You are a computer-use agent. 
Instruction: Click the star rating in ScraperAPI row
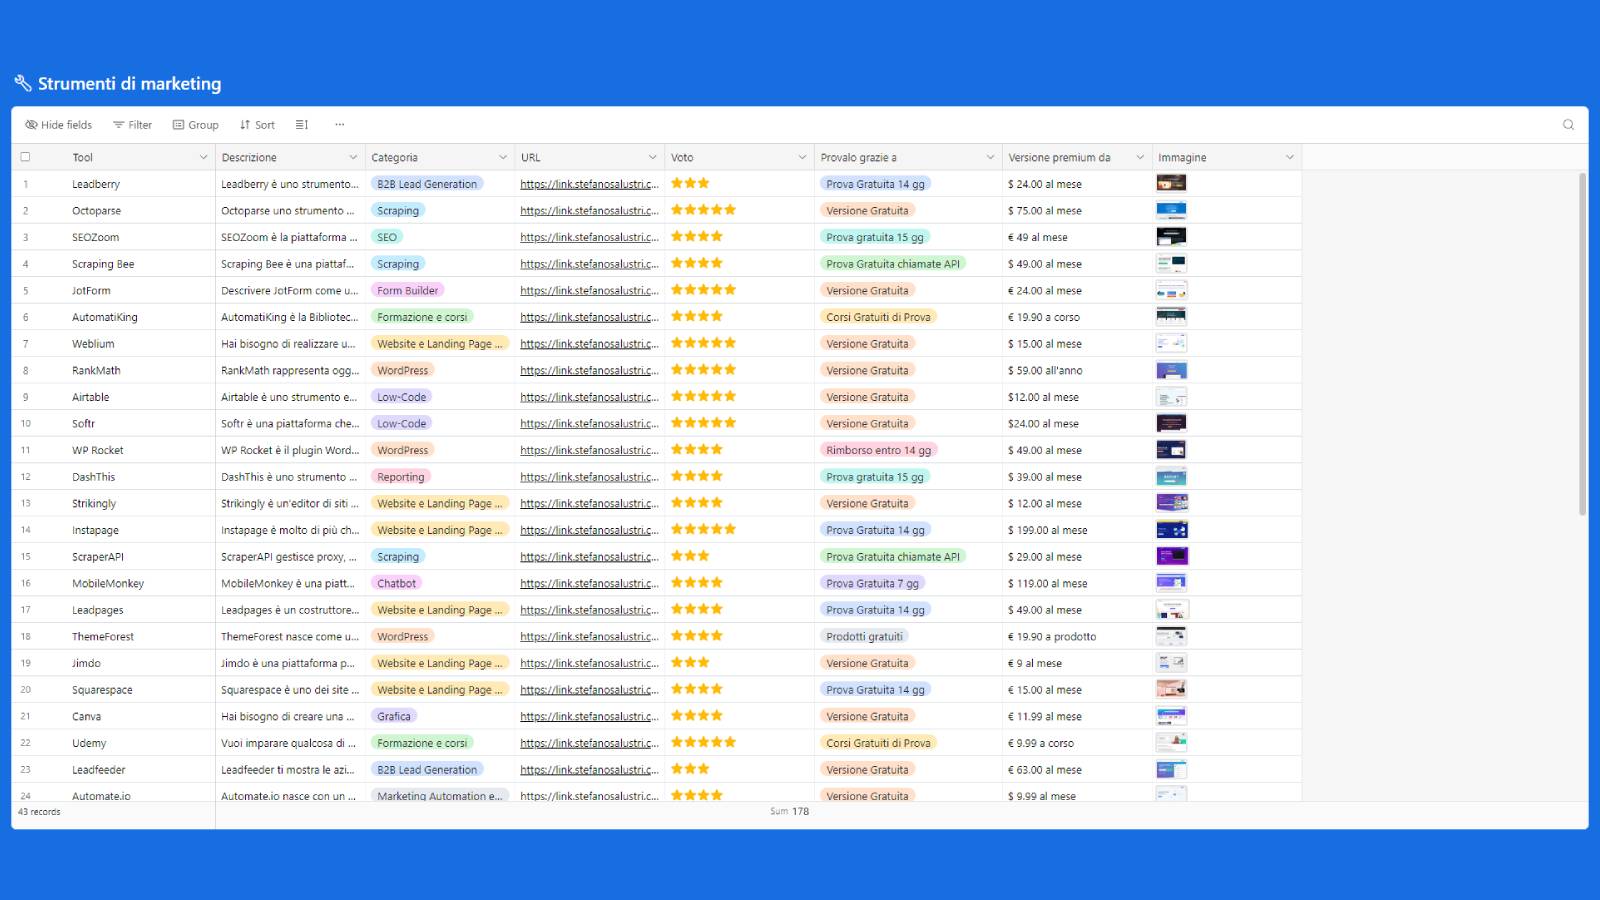(x=690, y=556)
